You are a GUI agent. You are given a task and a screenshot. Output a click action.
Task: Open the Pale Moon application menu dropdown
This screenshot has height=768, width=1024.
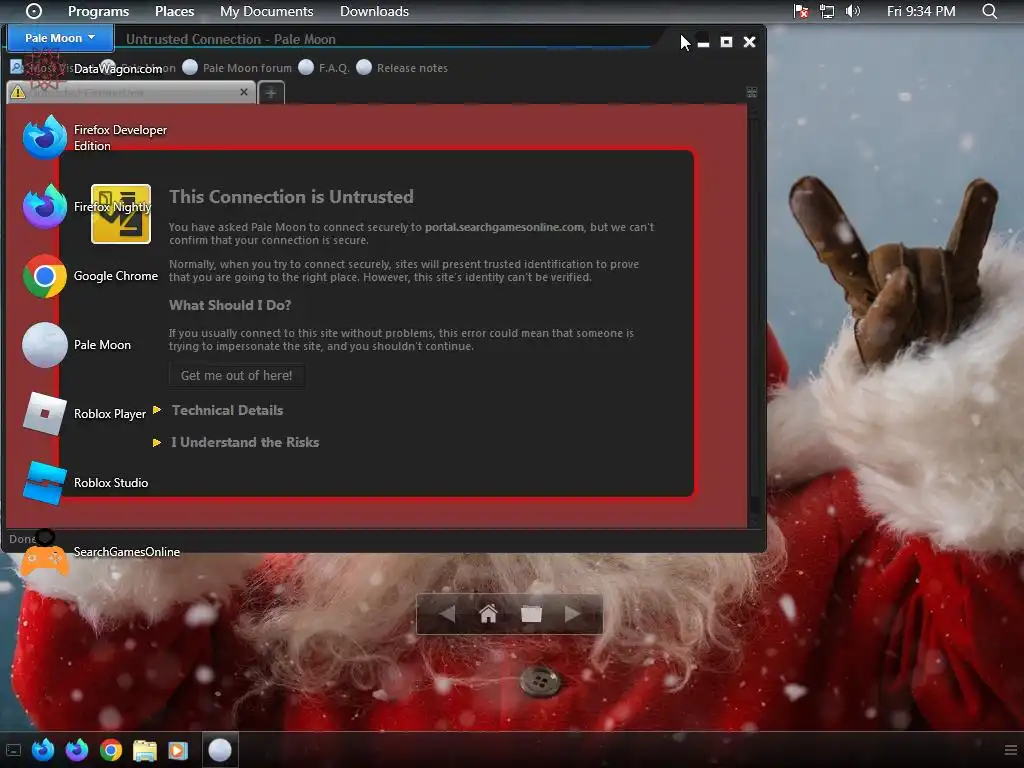click(x=60, y=38)
